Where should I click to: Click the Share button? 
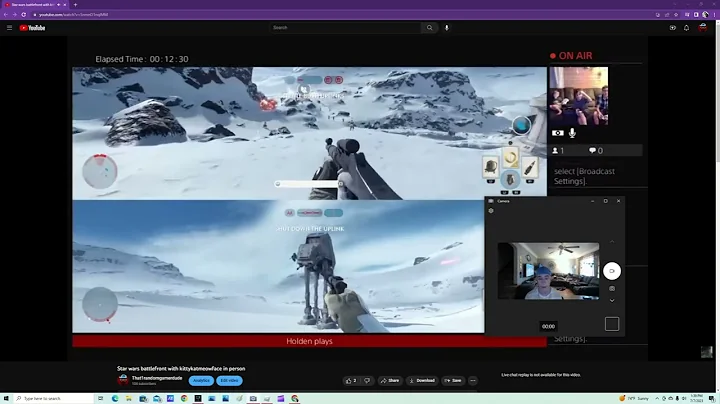pyautogui.click(x=390, y=381)
